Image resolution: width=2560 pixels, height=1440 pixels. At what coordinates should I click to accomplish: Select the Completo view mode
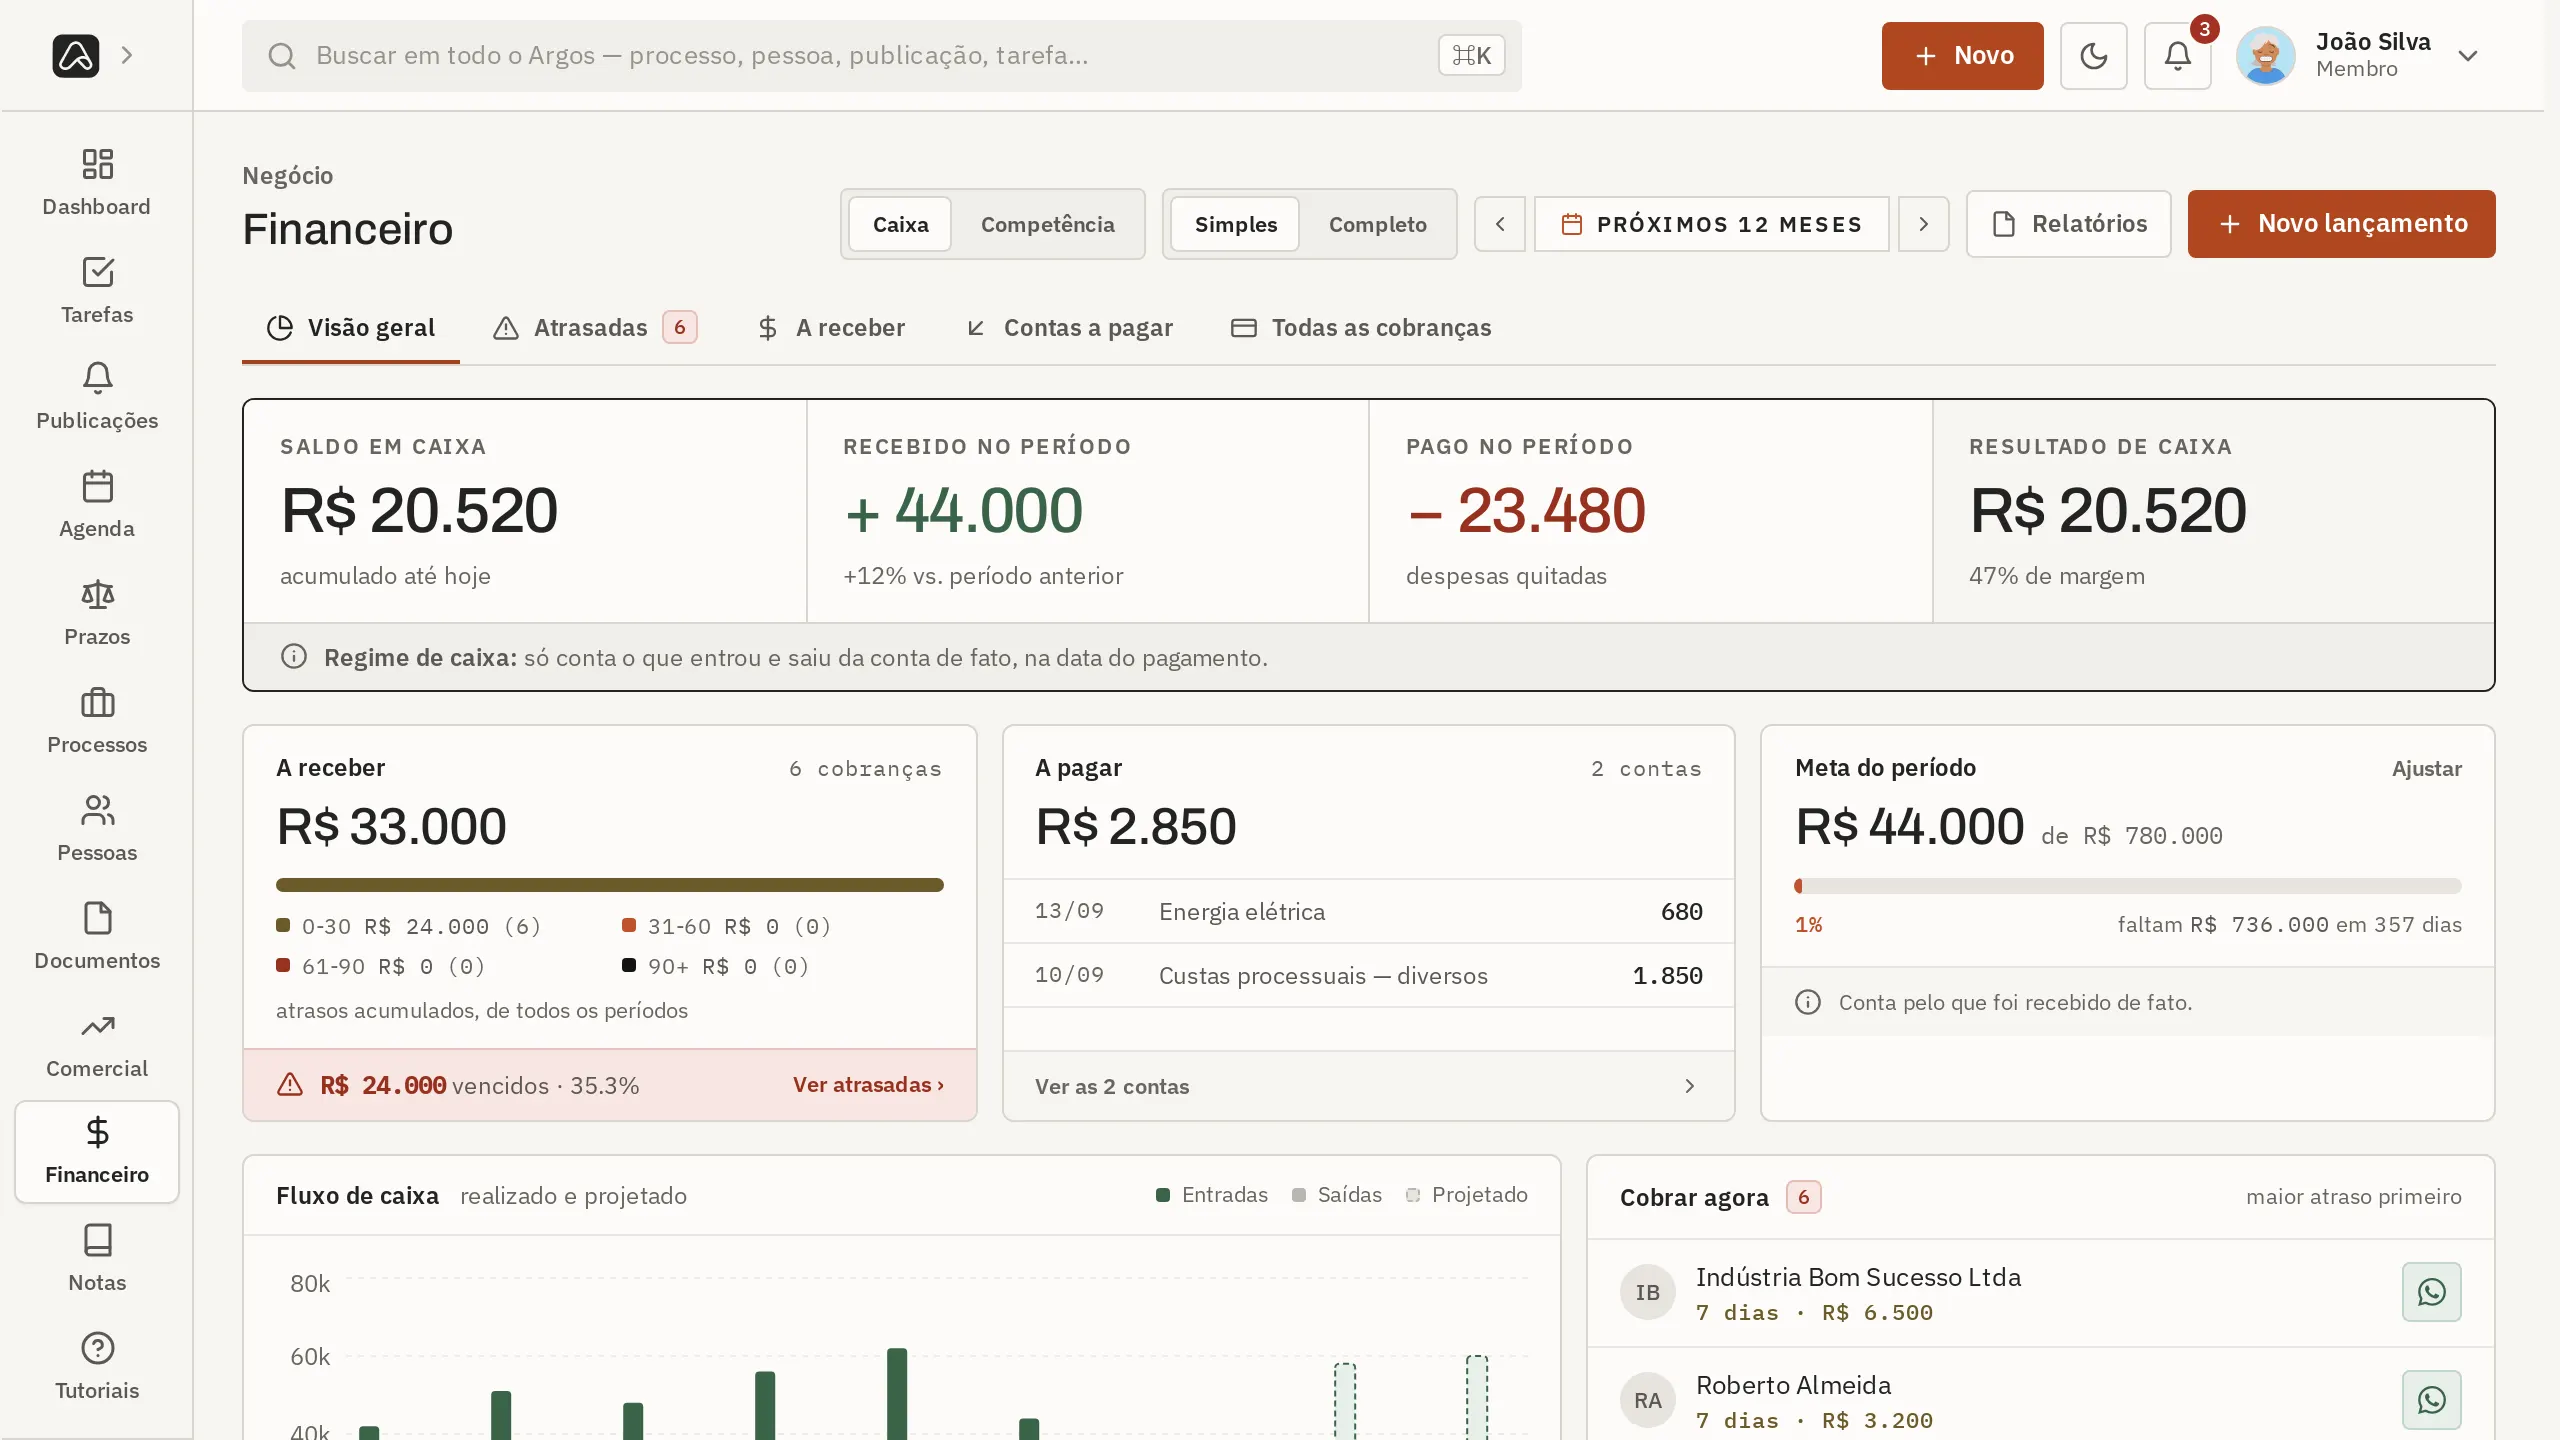click(x=1377, y=224)
